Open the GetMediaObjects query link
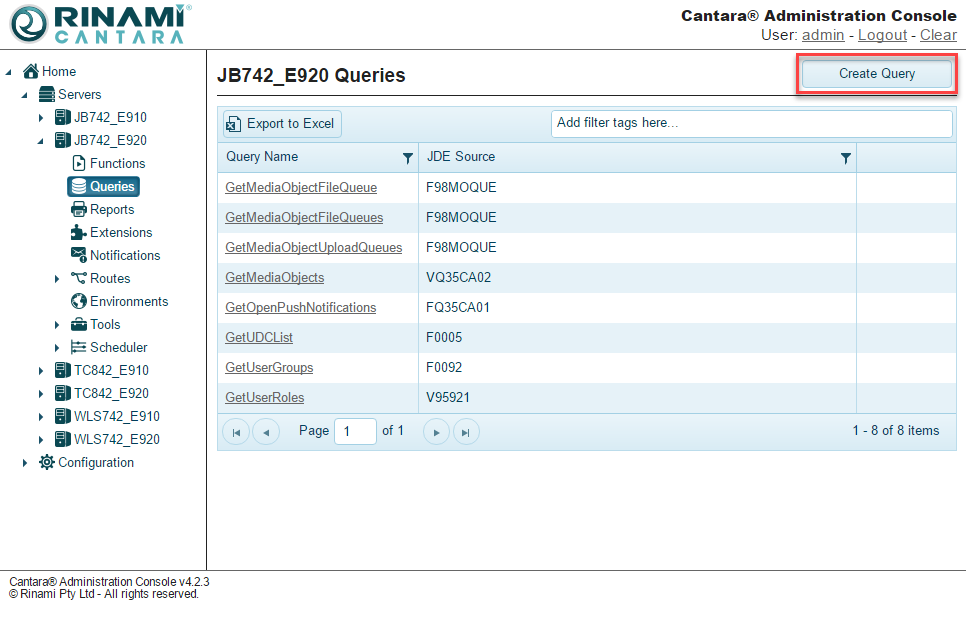The image size is (966, 620). [x=274, y=277]
